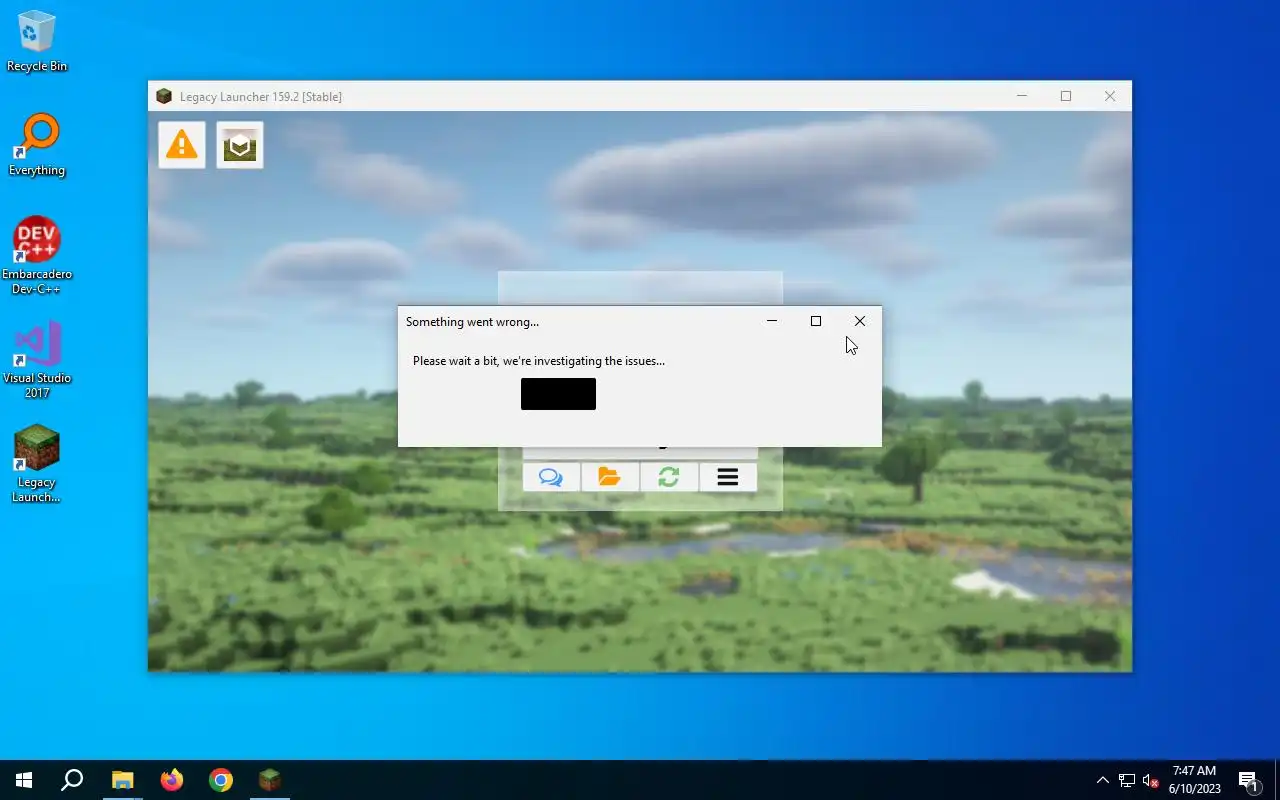Viewport: 1280px width, 800px height.
Task: Show hidden tray icons chevron
Action: [1102, 780]
